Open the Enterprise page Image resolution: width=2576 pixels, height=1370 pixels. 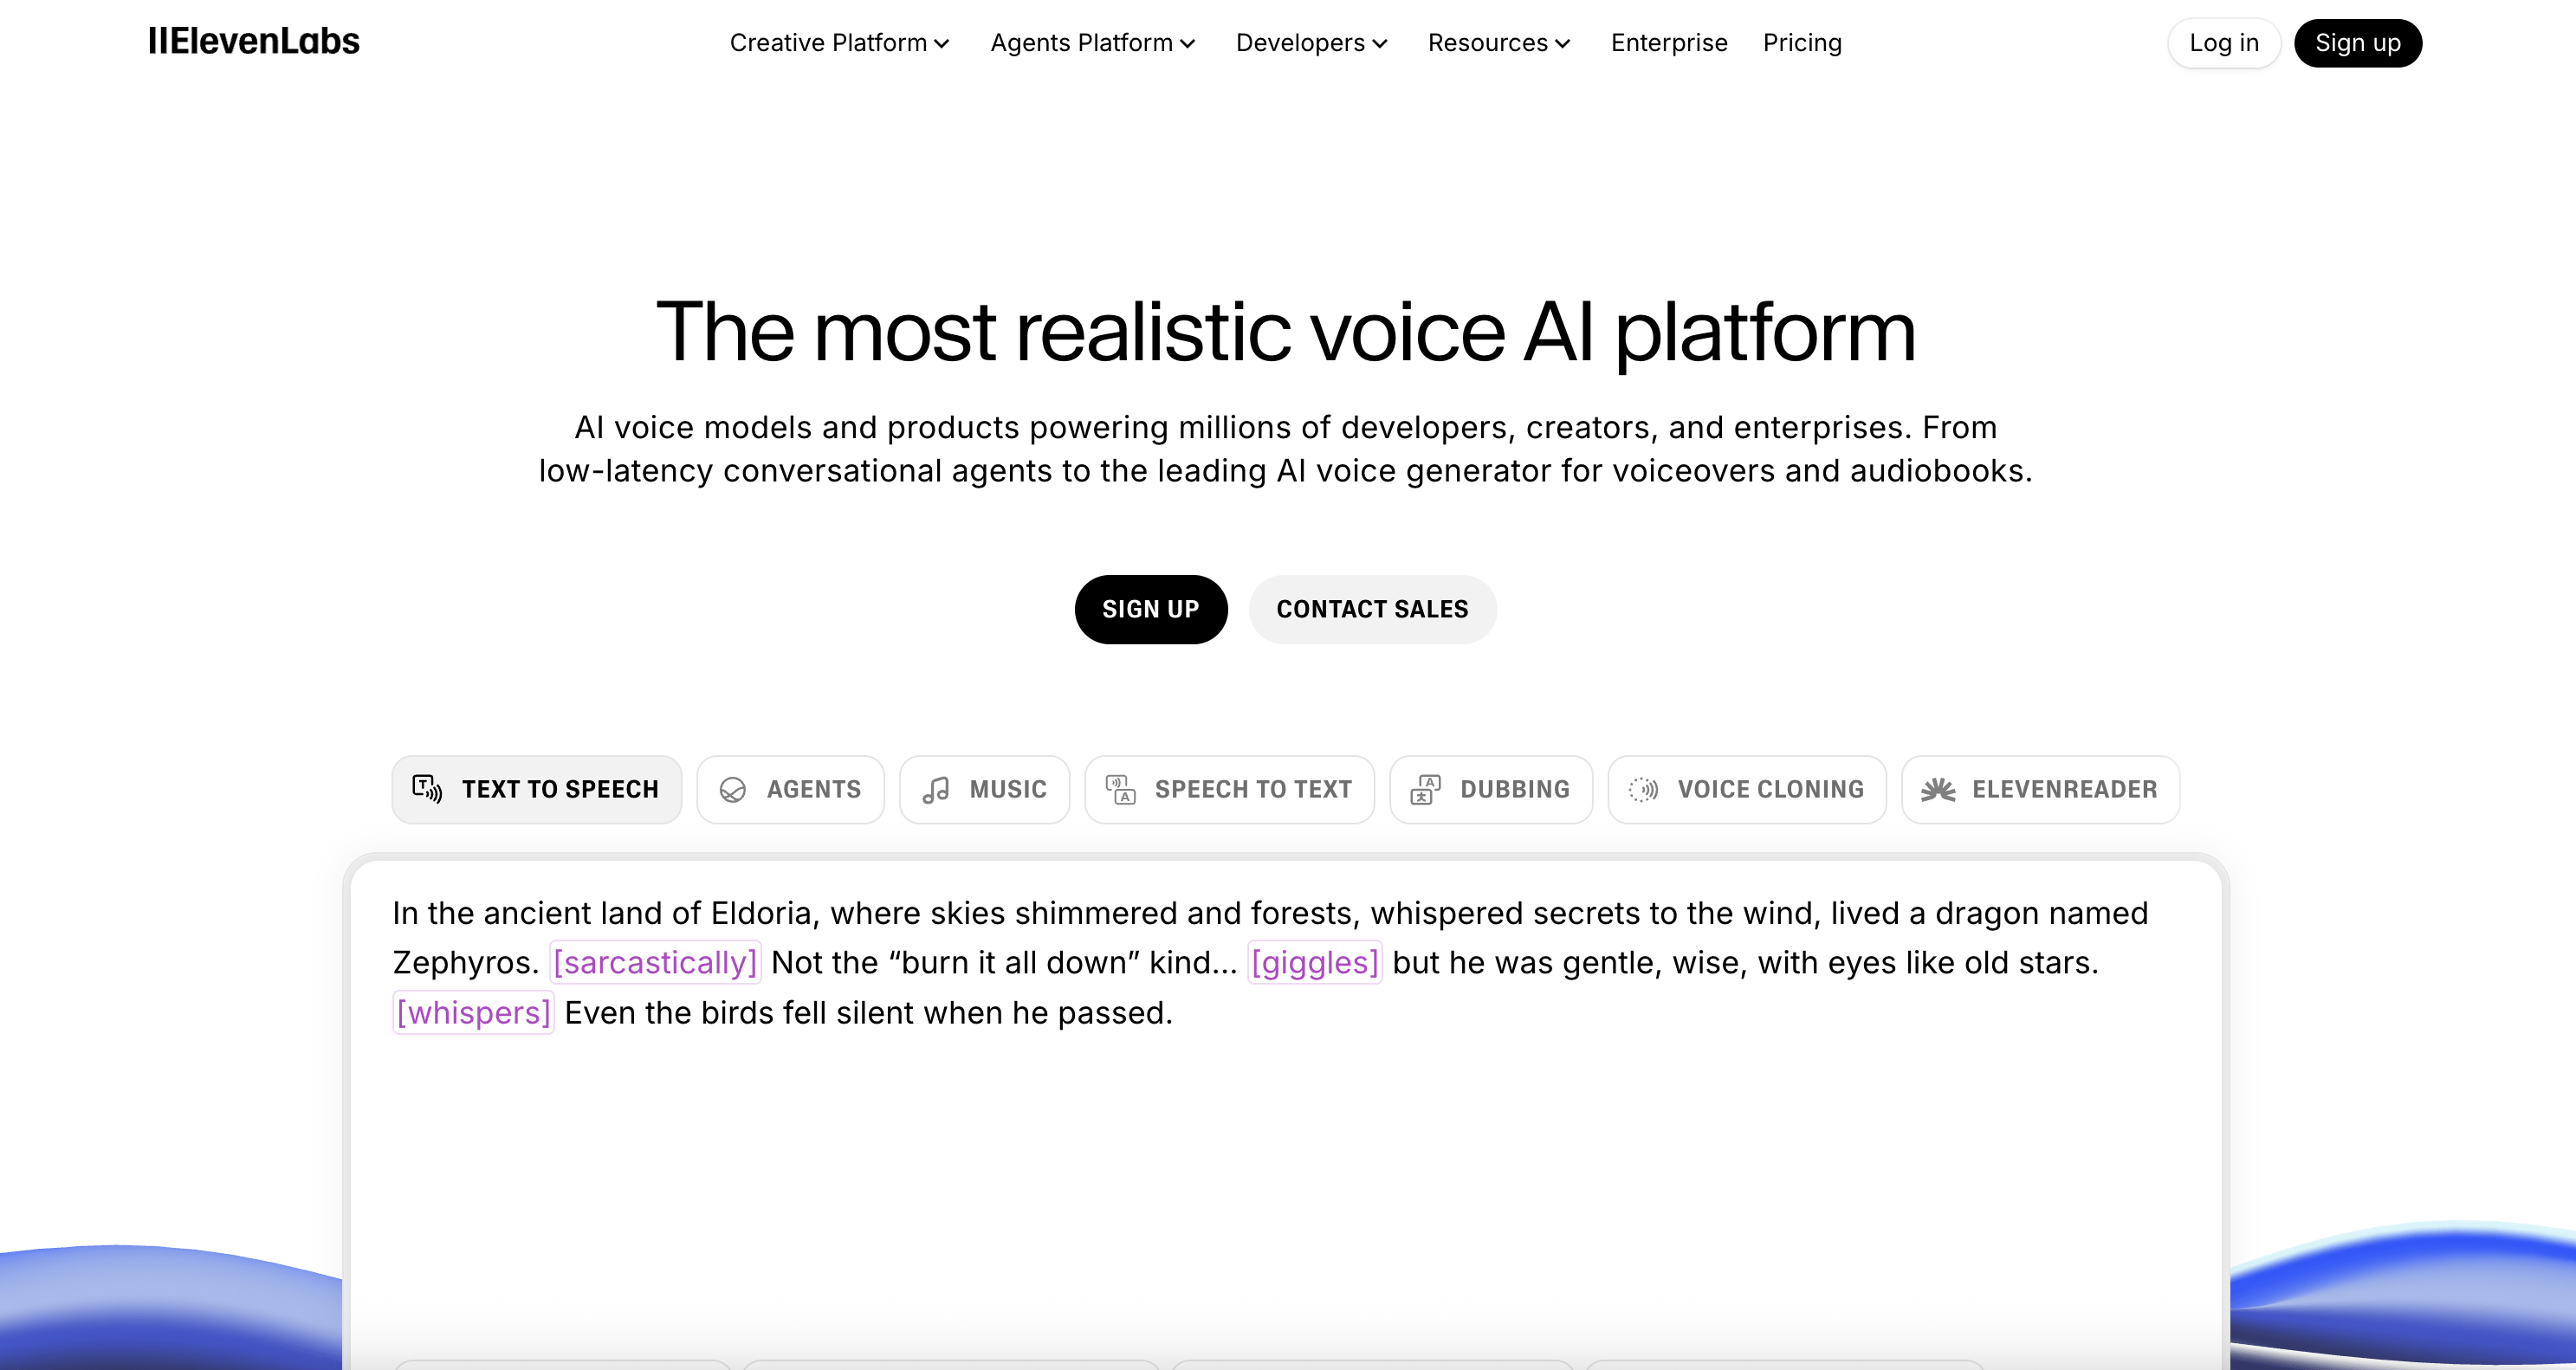click(1669, 43)
